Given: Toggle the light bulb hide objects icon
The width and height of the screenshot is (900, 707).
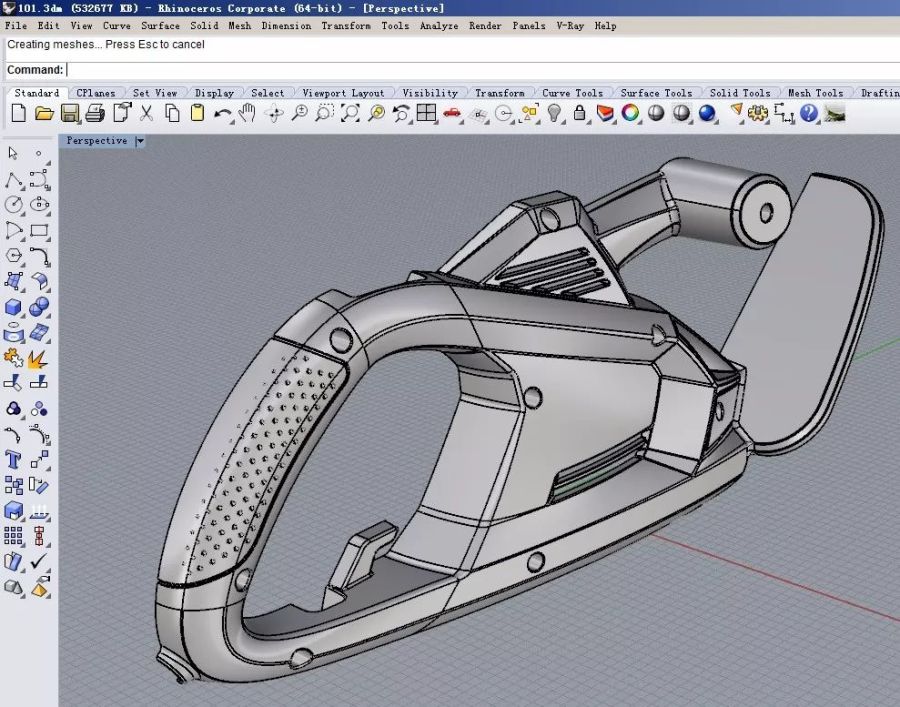Looking at the screenshot, I should point(553,113).
